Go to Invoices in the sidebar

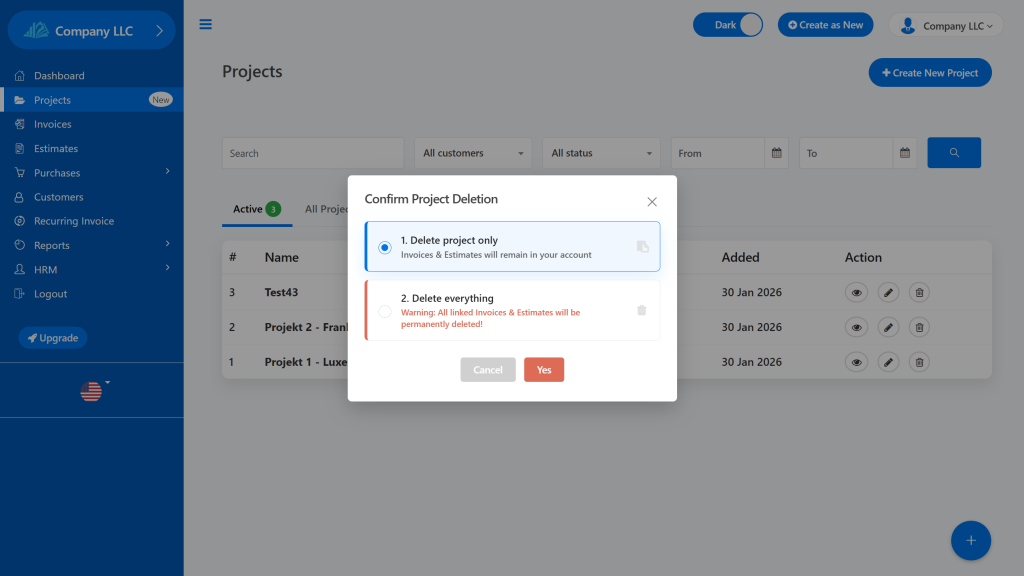53,124
